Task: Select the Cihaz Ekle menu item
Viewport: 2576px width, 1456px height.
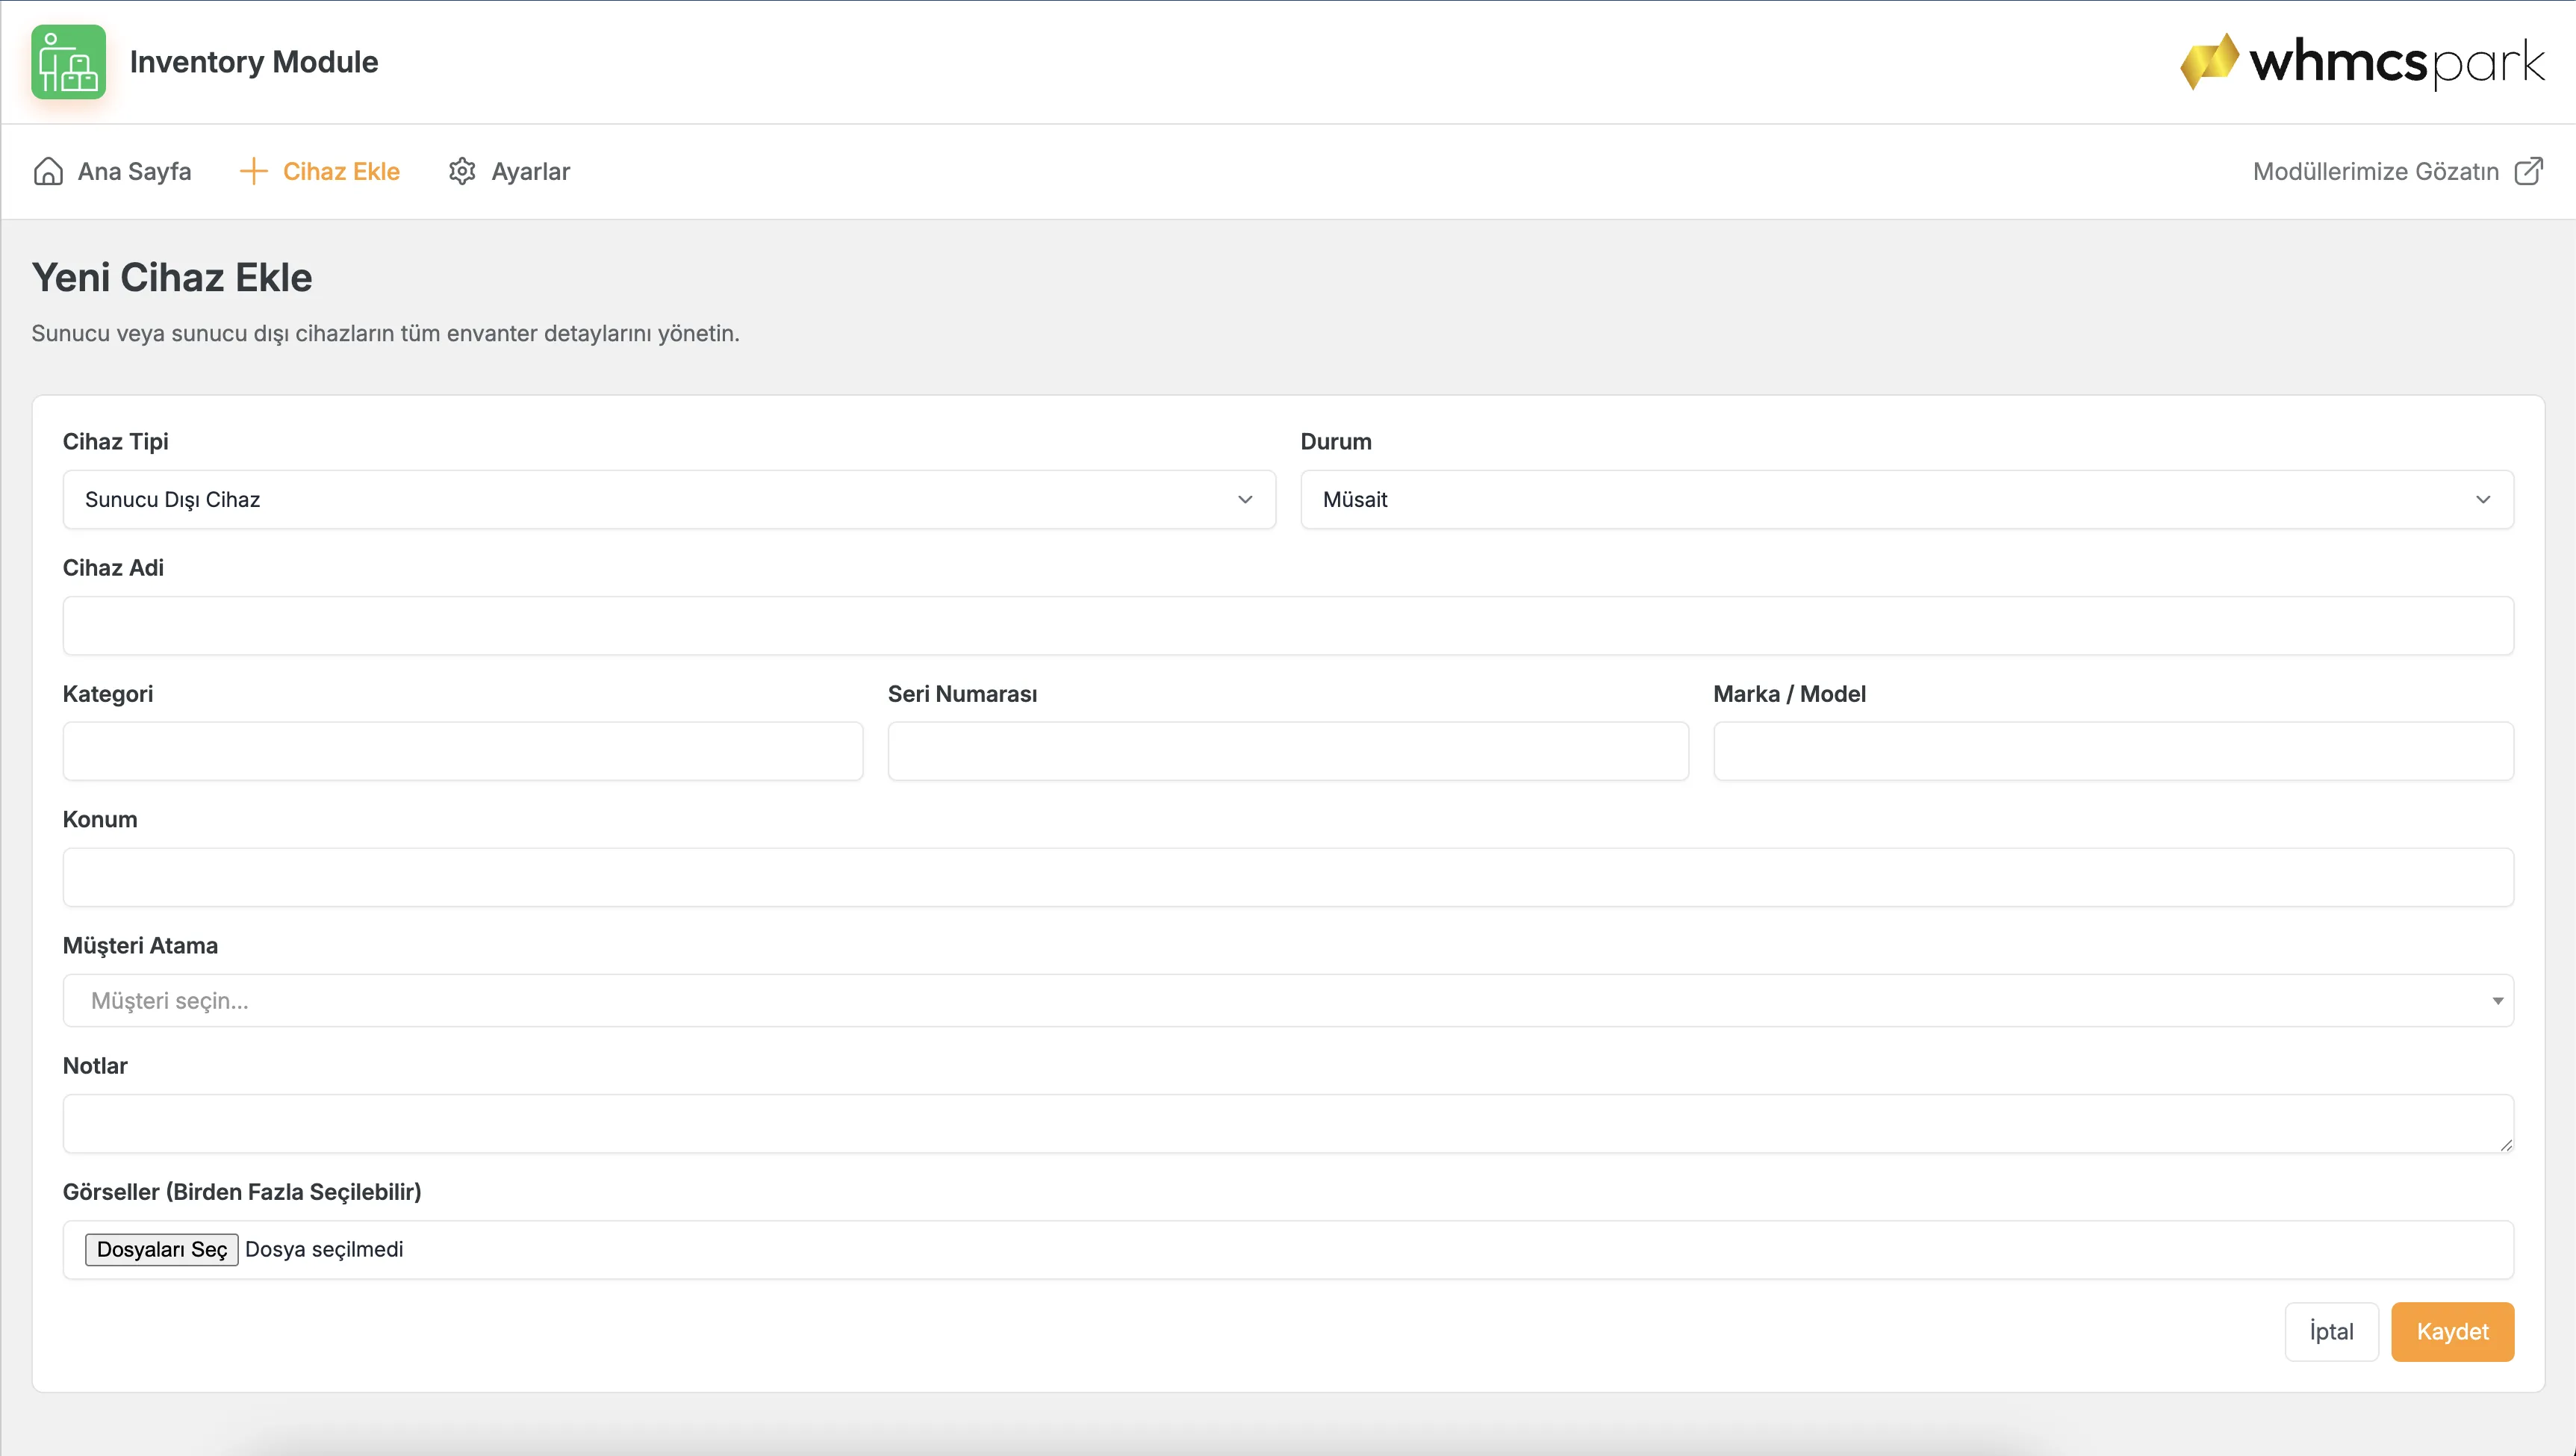Action: point(319,171)
